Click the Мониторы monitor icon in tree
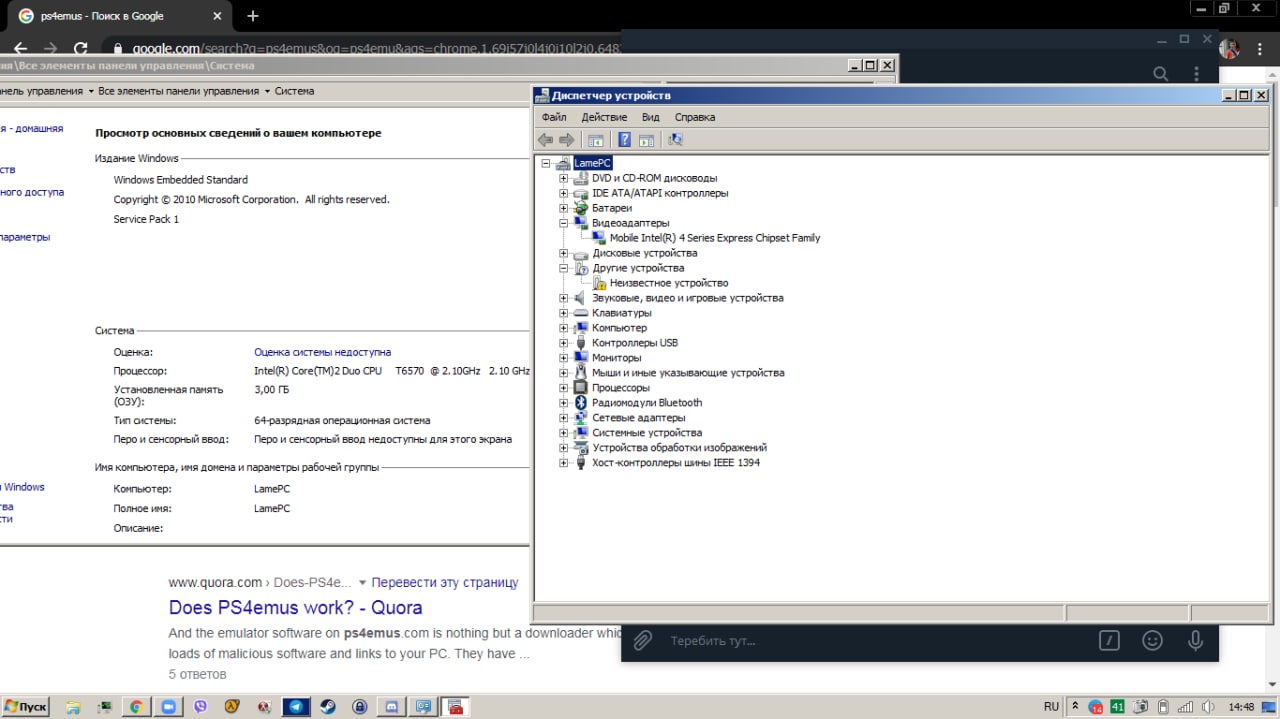The image size is (1280, 719). (581, 358)
